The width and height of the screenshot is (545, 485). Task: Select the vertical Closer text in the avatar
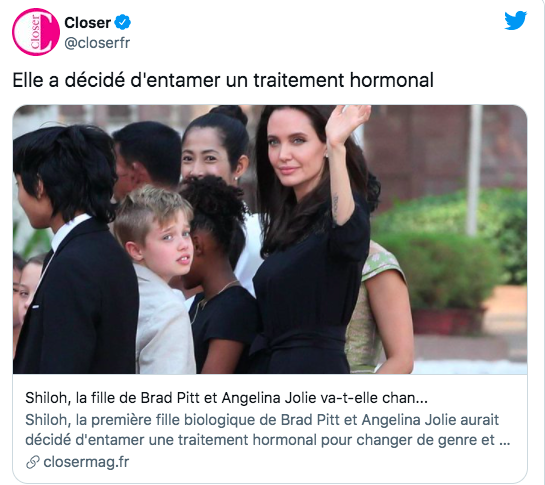[x=35, y=32]
